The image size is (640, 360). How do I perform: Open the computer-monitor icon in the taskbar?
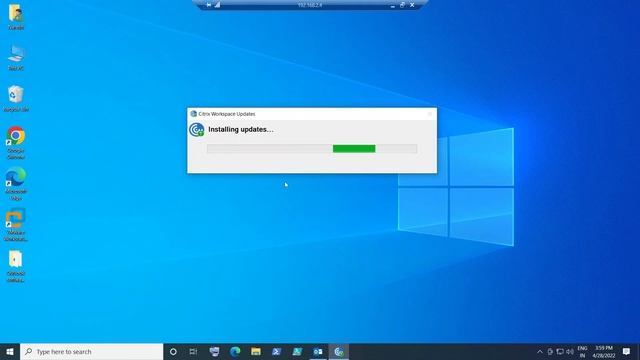coord(214,351)
